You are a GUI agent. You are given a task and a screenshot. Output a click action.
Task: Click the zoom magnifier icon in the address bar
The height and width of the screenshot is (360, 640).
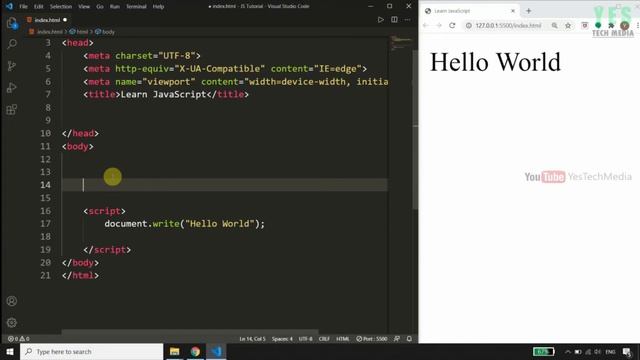coord(555,25)
